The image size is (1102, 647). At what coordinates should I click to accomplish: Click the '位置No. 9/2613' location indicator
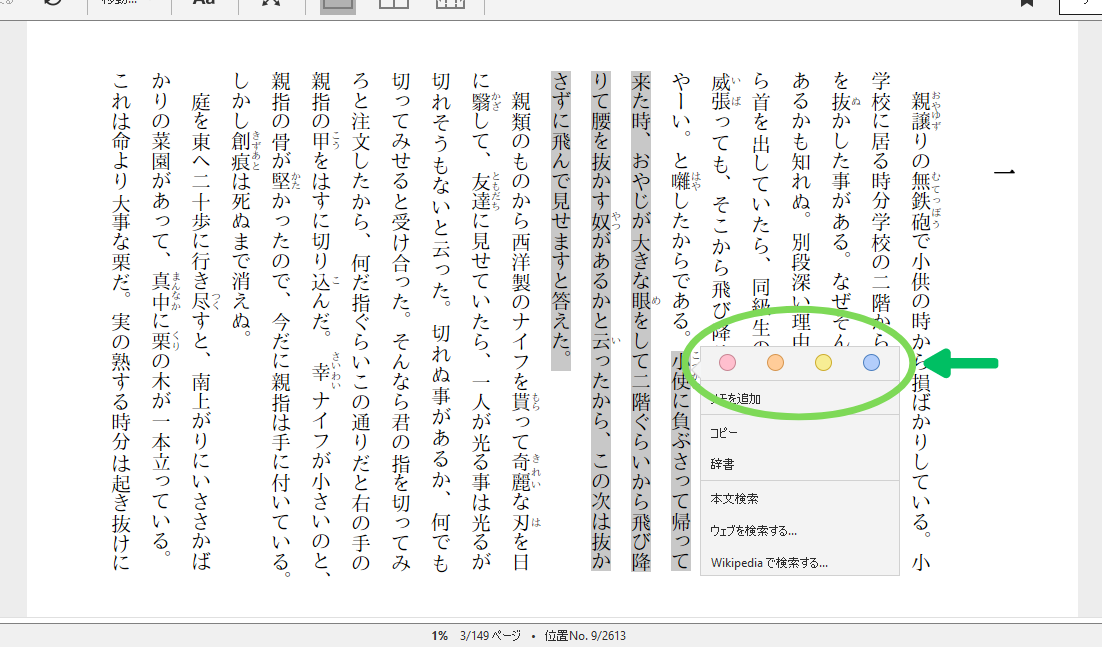[x=585, y=636]
